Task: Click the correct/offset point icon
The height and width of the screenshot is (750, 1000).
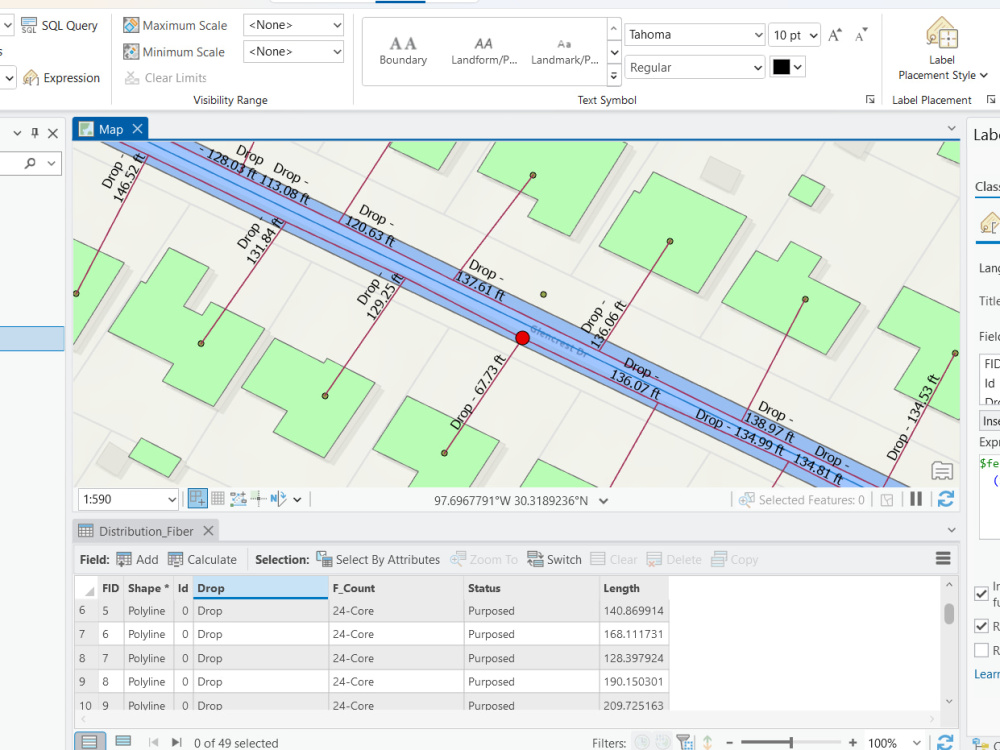Action: (x=258, y=499)
